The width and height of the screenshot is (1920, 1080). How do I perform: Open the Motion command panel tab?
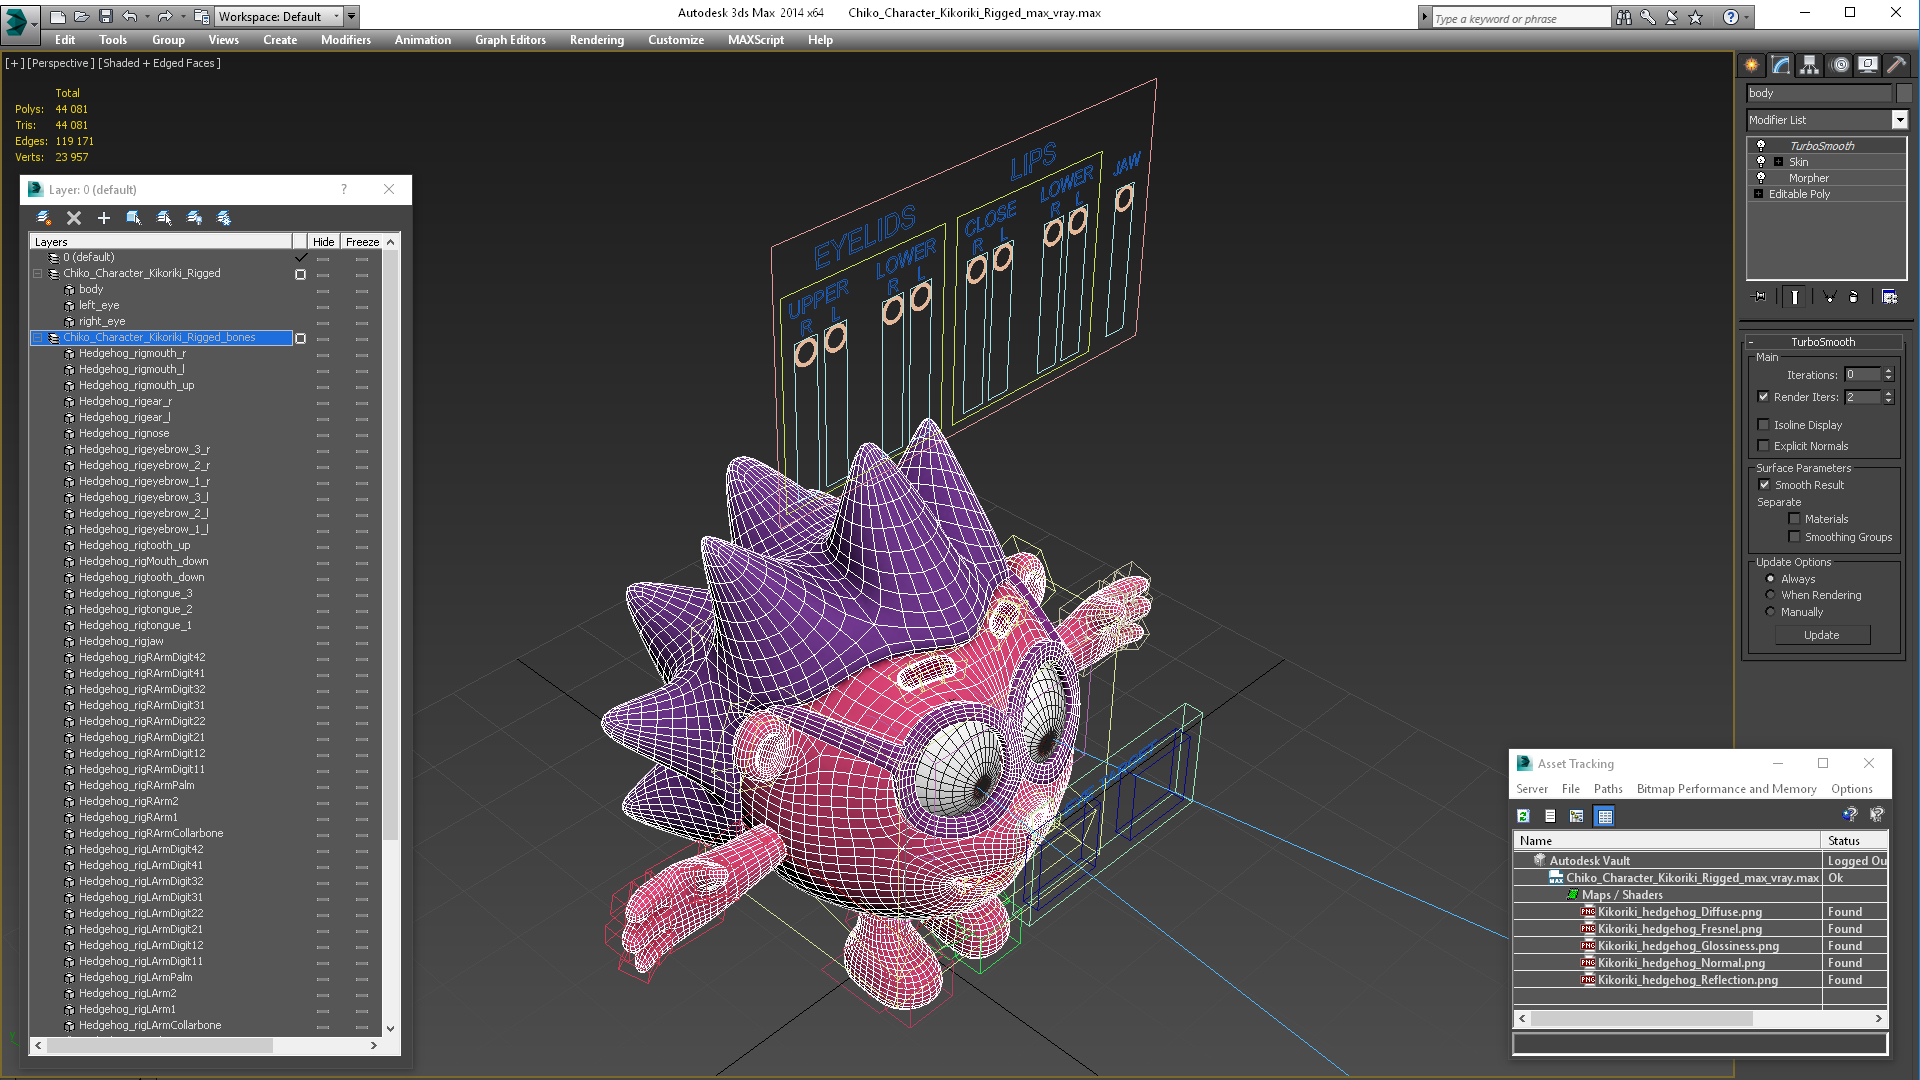[x=1840, y=65]
